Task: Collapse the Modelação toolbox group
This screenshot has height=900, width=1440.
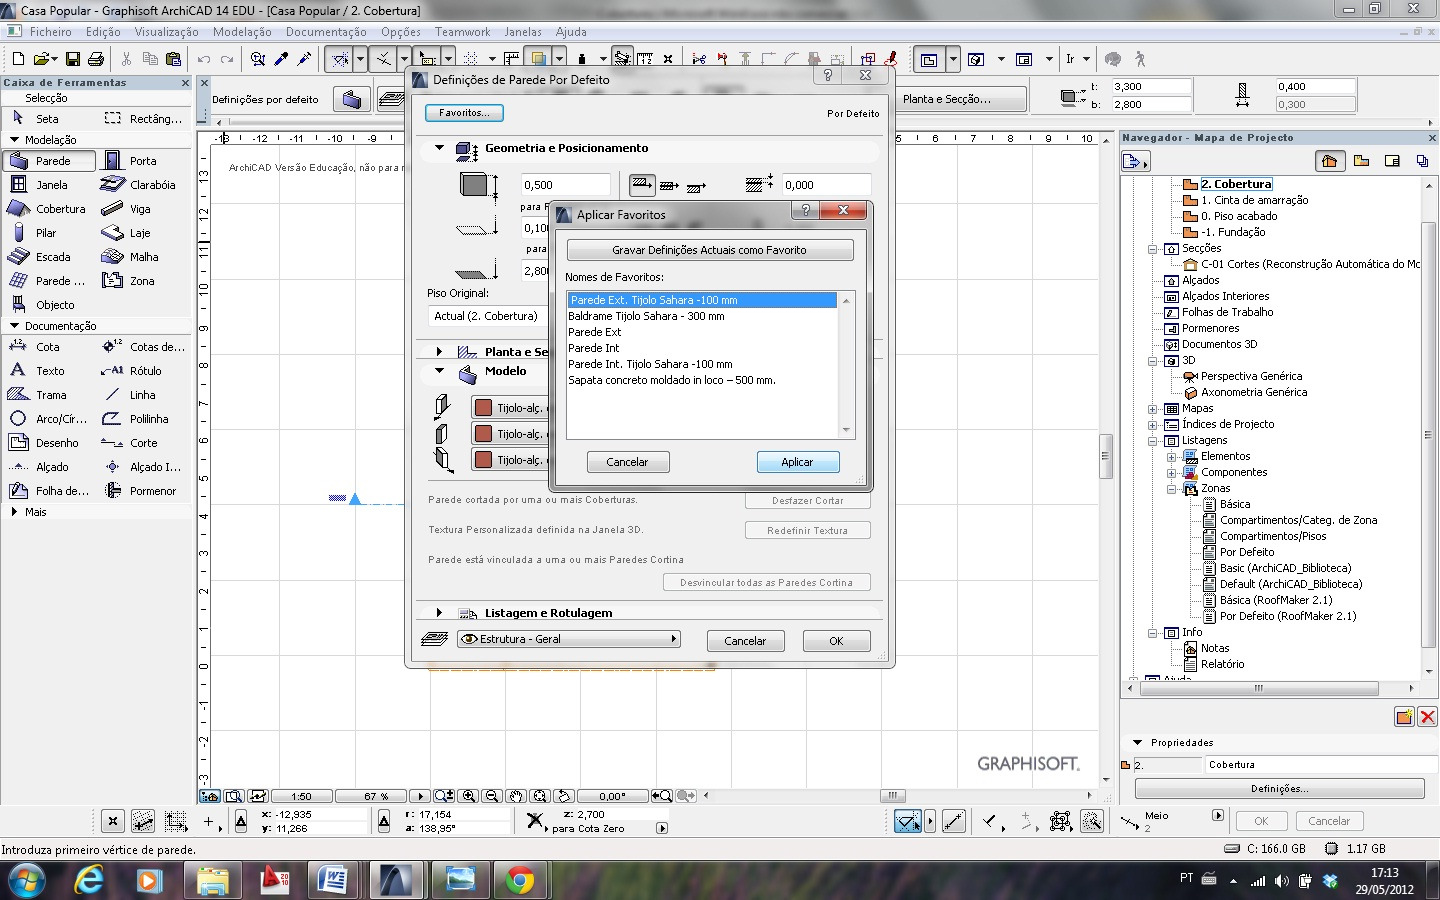Action: tap(14, 140)
